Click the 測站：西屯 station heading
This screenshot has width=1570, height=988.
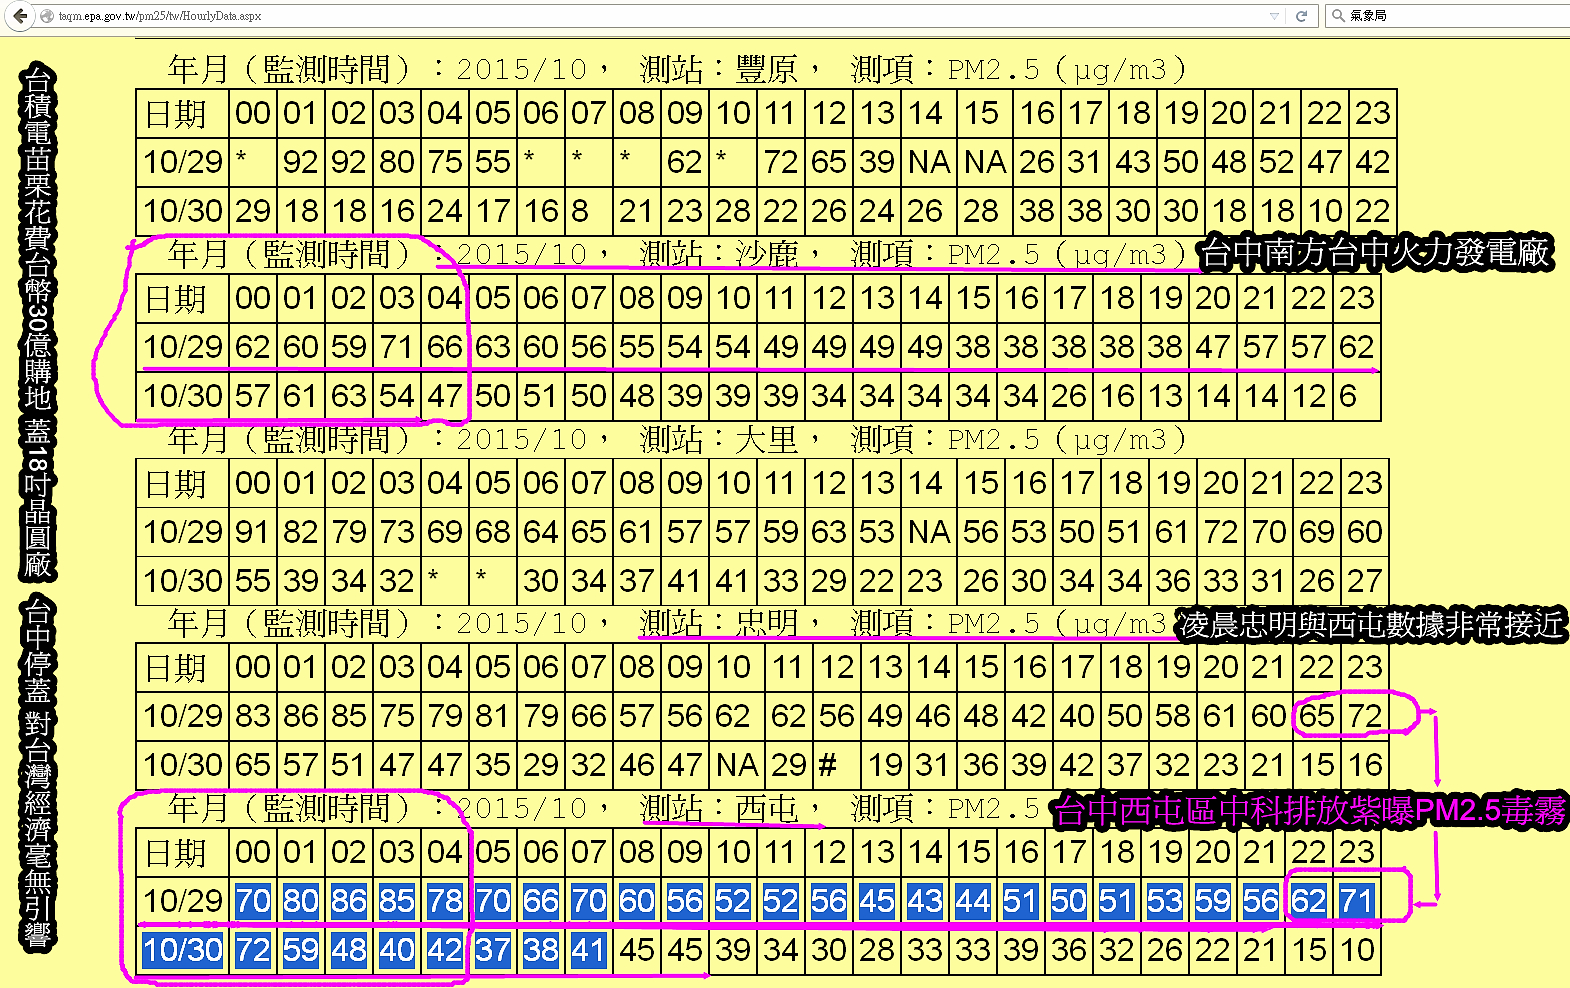pyautogui.click(x=719, y=808)
